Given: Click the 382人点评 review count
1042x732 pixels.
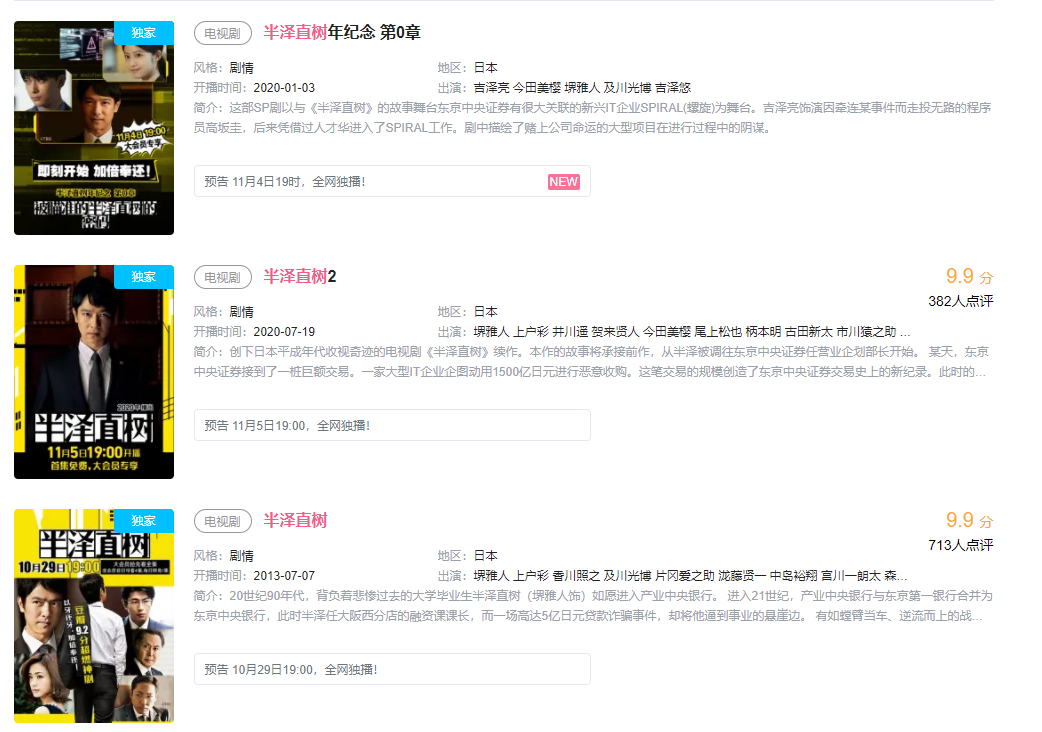Looking at the screenshot, I should 960,301.
